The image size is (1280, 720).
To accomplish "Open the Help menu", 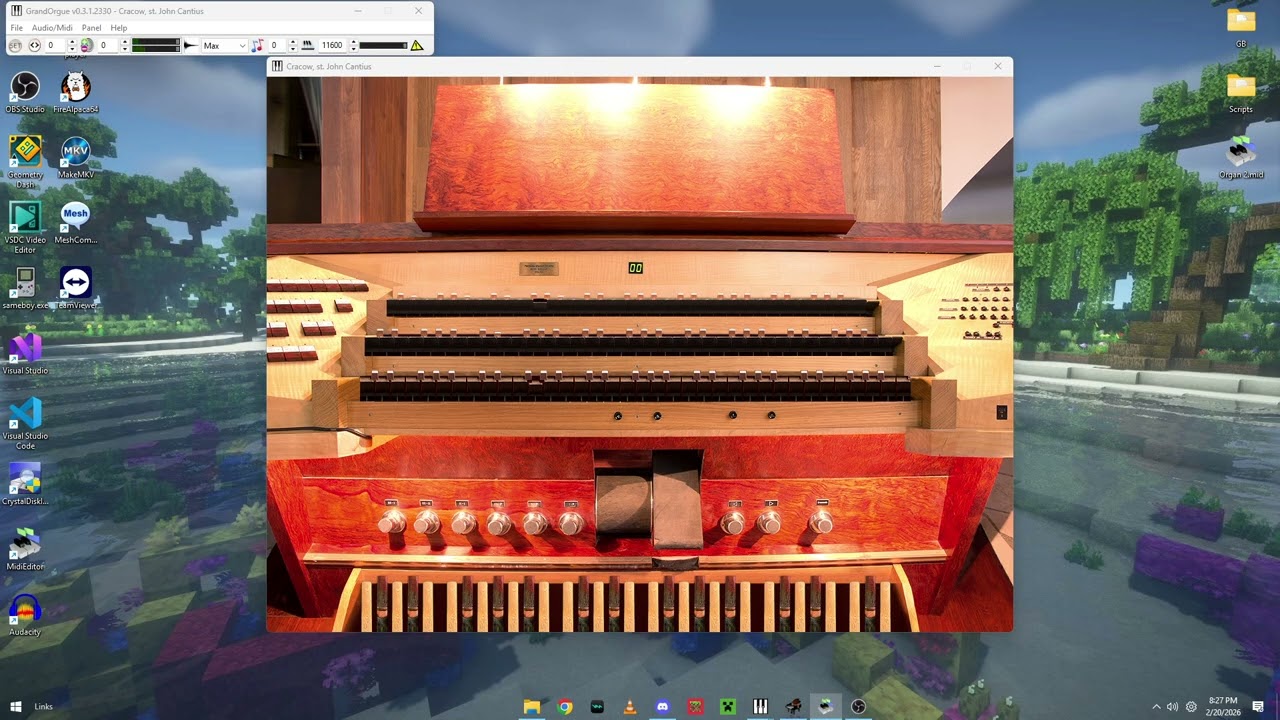I will coord(118,28).
